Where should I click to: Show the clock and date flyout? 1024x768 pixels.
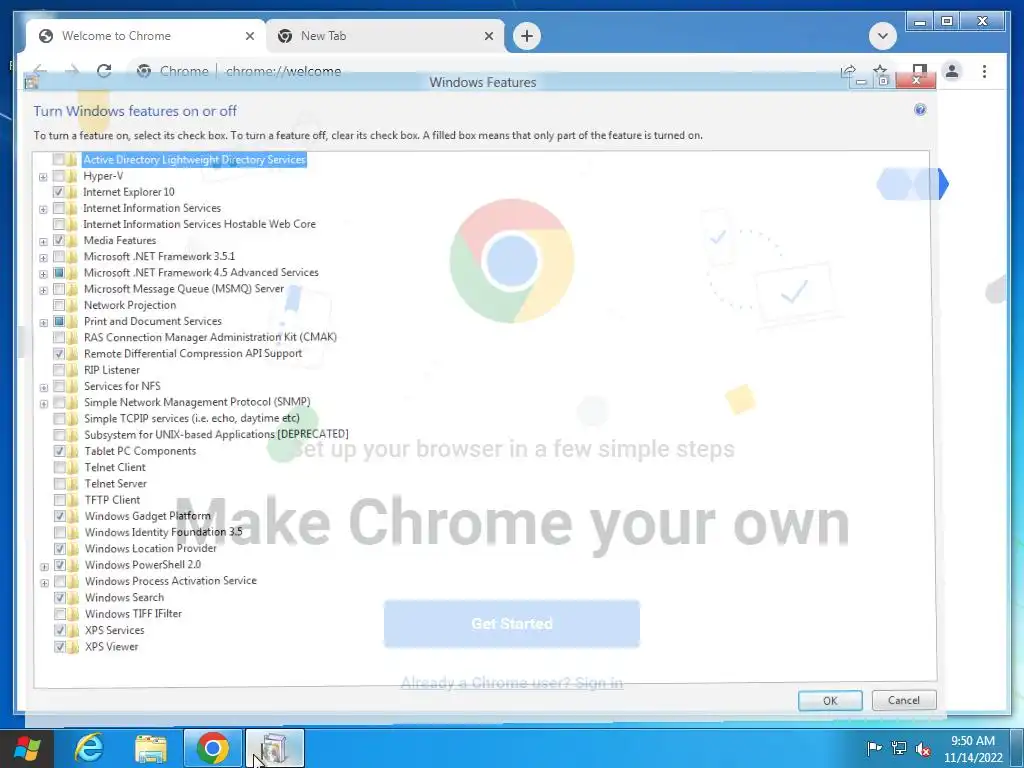click(x=973, y=749)
